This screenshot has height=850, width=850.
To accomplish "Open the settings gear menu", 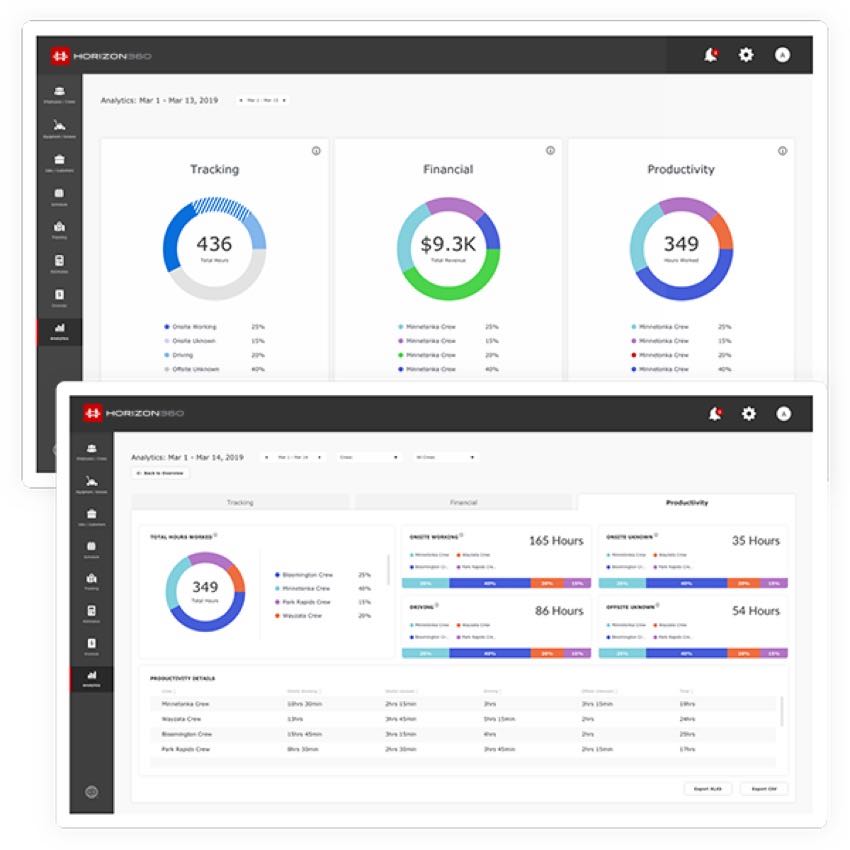I will pyautogui.click(x=747, y=414).
